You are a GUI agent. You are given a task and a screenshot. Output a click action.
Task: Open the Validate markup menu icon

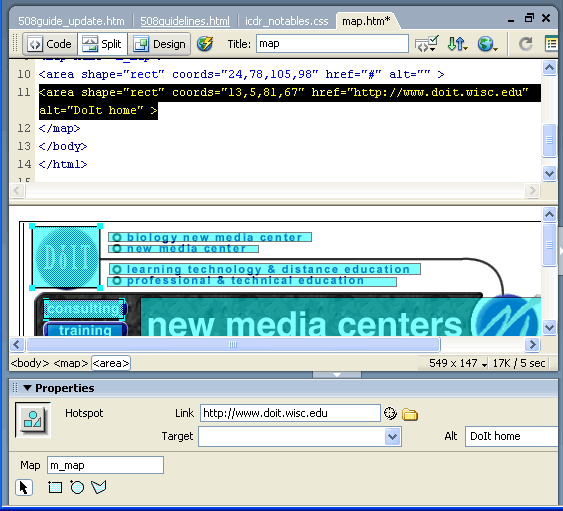tap(426, 44)
